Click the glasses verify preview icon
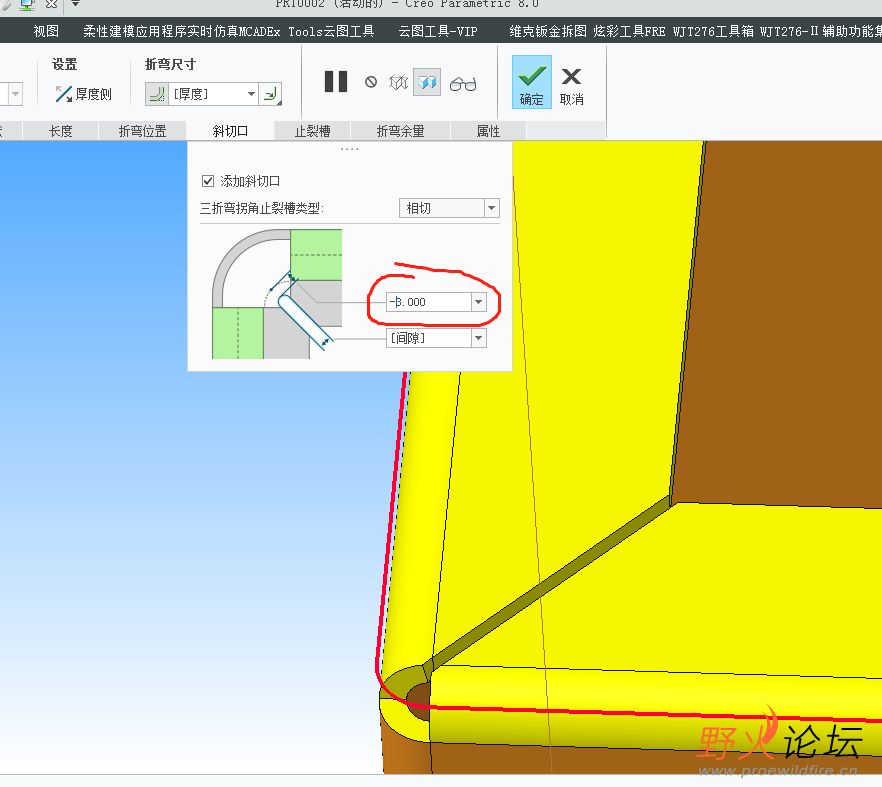Screen dimensions: 882x787 click(x=463, y=84)
